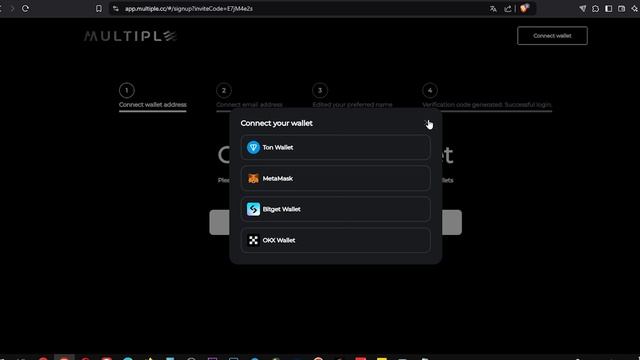The image size is (640, 360).
Task: Open the translate page icon
Action: (x=493, y=9)
